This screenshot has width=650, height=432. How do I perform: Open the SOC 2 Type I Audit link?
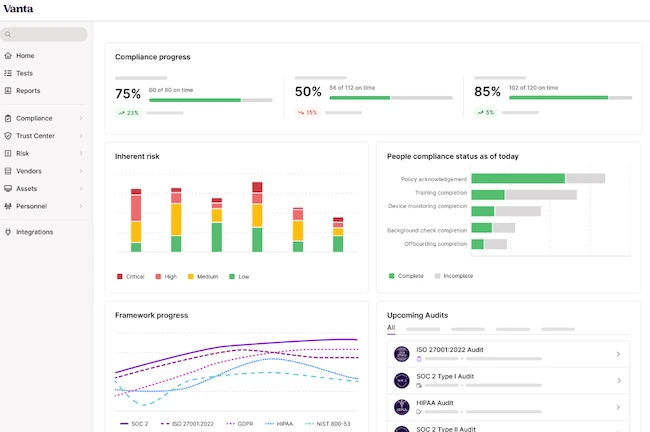[x=445, y=376]
